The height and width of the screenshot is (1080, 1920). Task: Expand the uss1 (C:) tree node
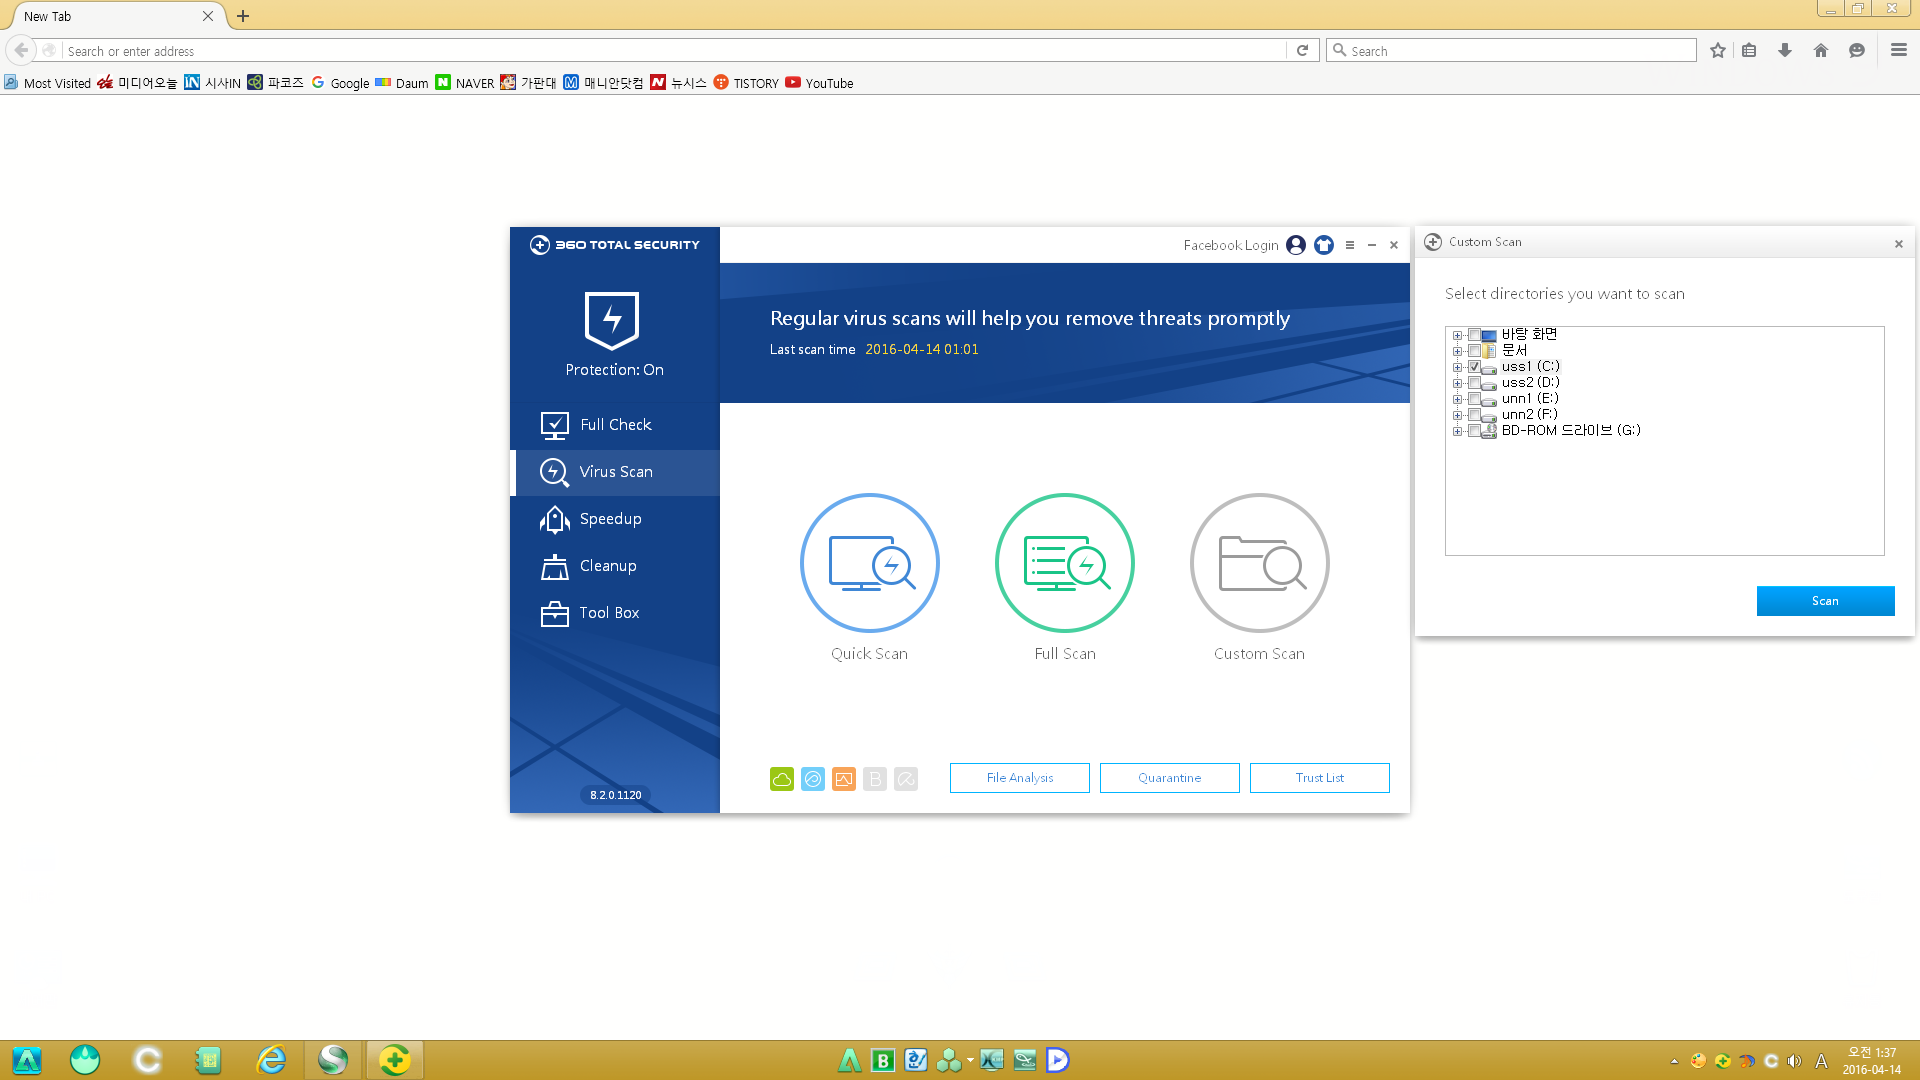point(1458,367)
